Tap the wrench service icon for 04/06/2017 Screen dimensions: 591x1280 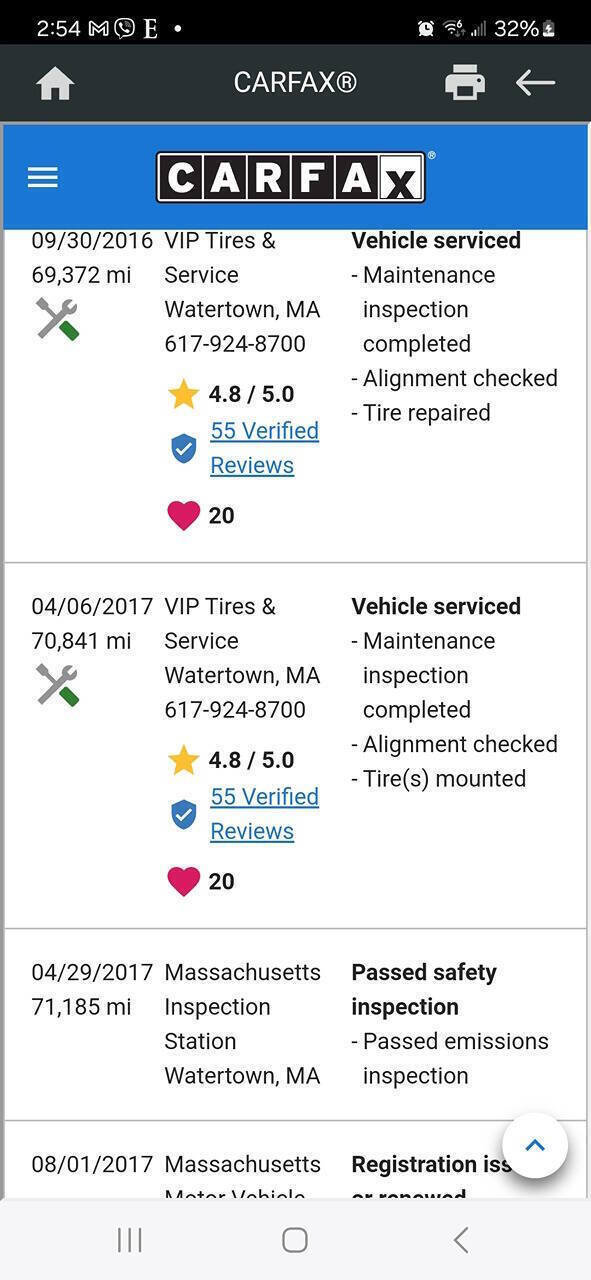(57, 685)
